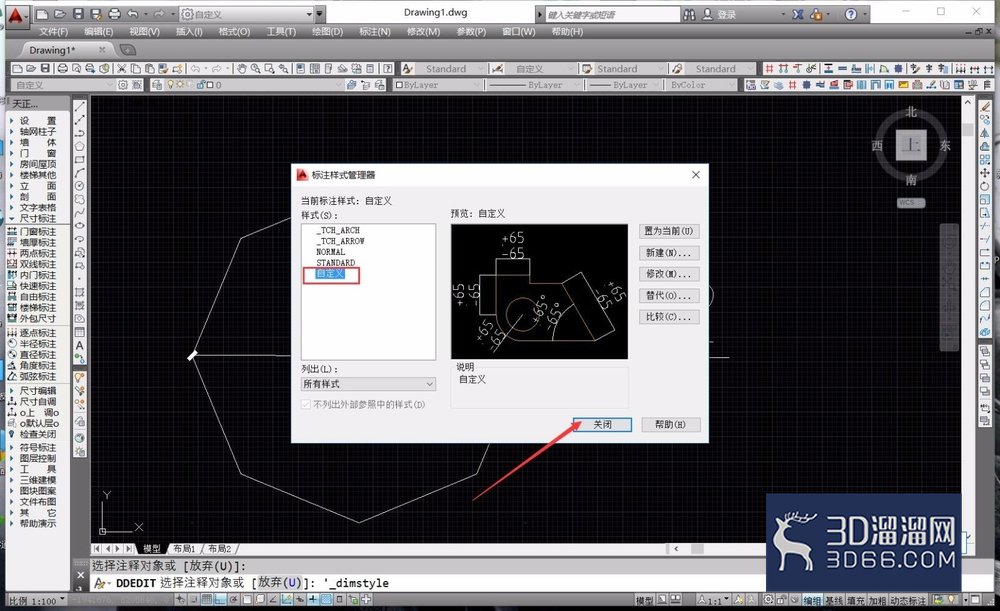Click New file icon in quick access bar
The image size is (1000, 611).
pyautogui.click(x=41, y=14)
